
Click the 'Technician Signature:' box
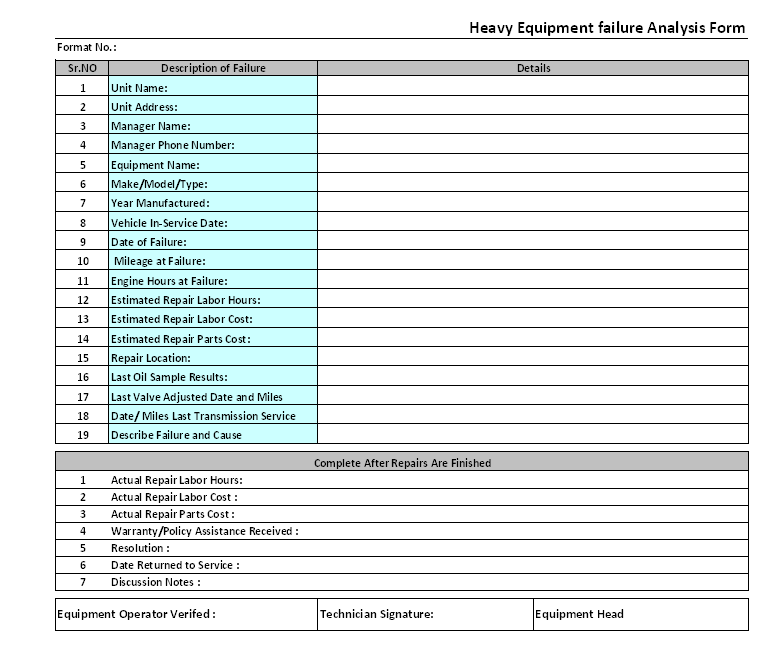[425, 614]
